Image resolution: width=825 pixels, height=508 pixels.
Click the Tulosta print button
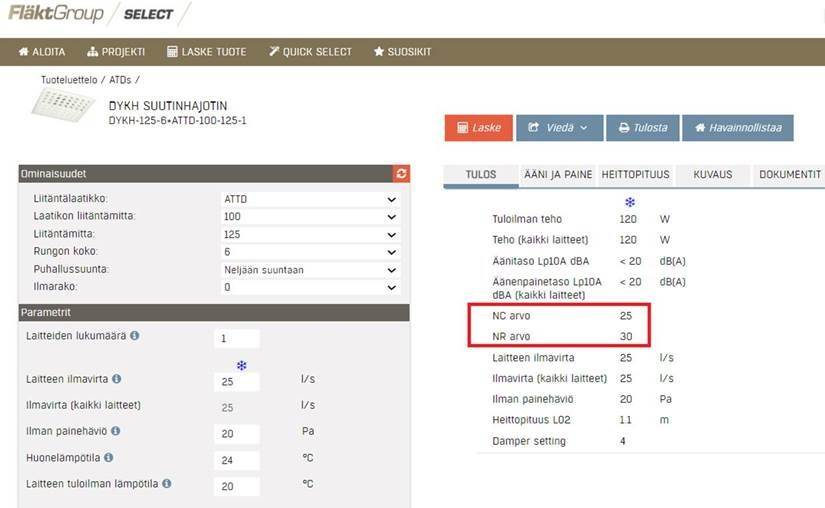[x=642, y=128]
